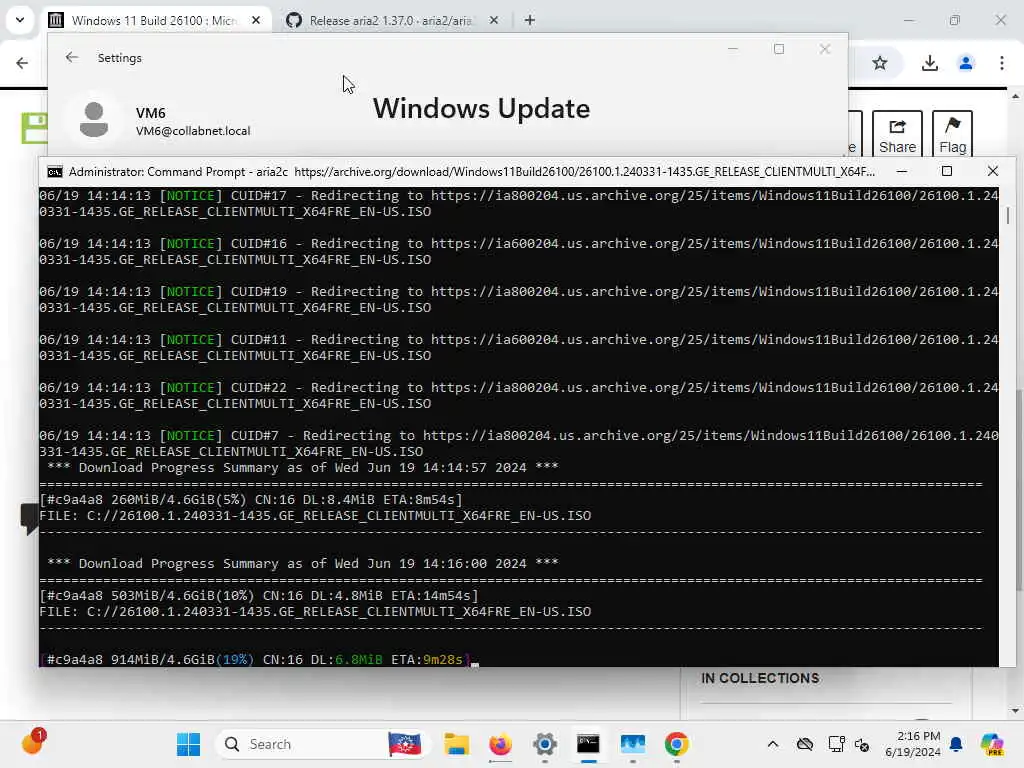Minimize the Command Prompt window

902,171
